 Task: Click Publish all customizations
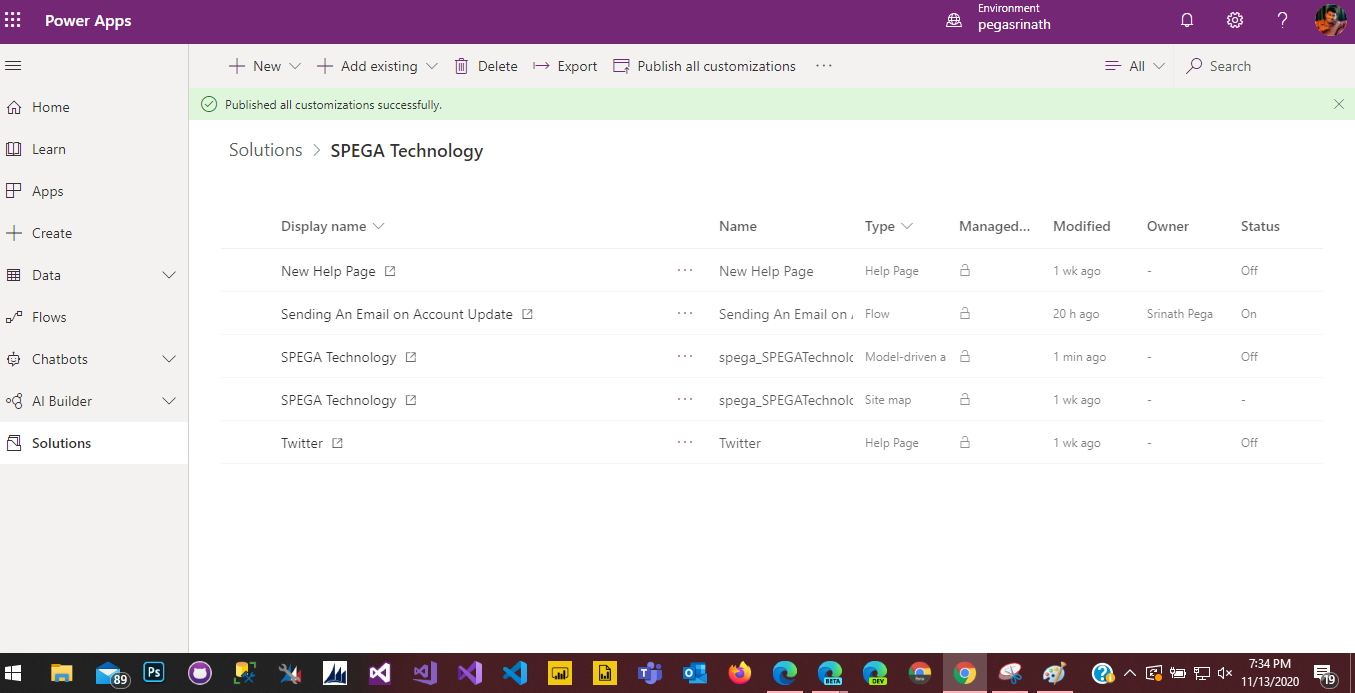pos(714,66)
